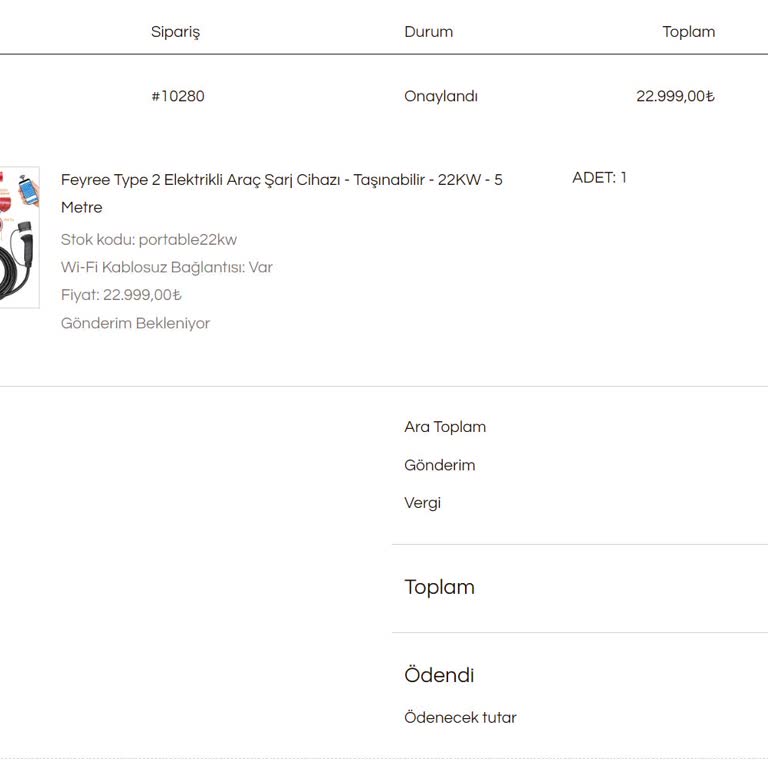Screen dimensions: 768x768
Task: Click the Vergi summary label
Action: tap(422, 503)
